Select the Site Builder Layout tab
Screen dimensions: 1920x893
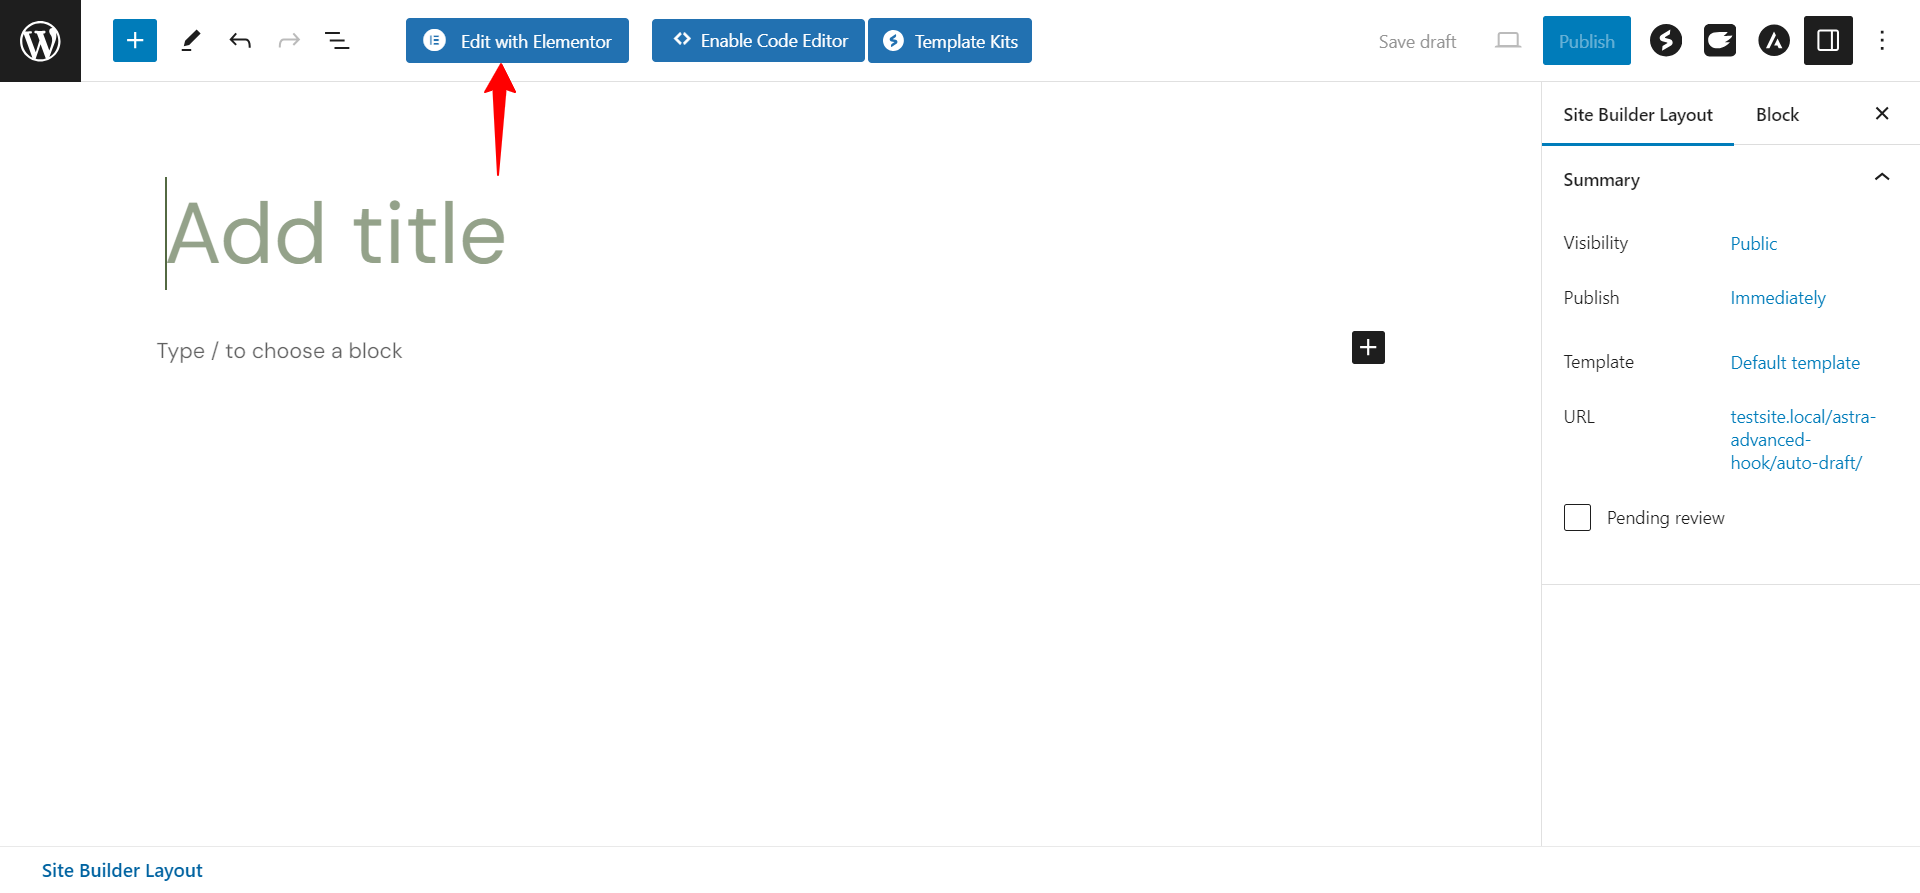click(x=1638, y=115)
